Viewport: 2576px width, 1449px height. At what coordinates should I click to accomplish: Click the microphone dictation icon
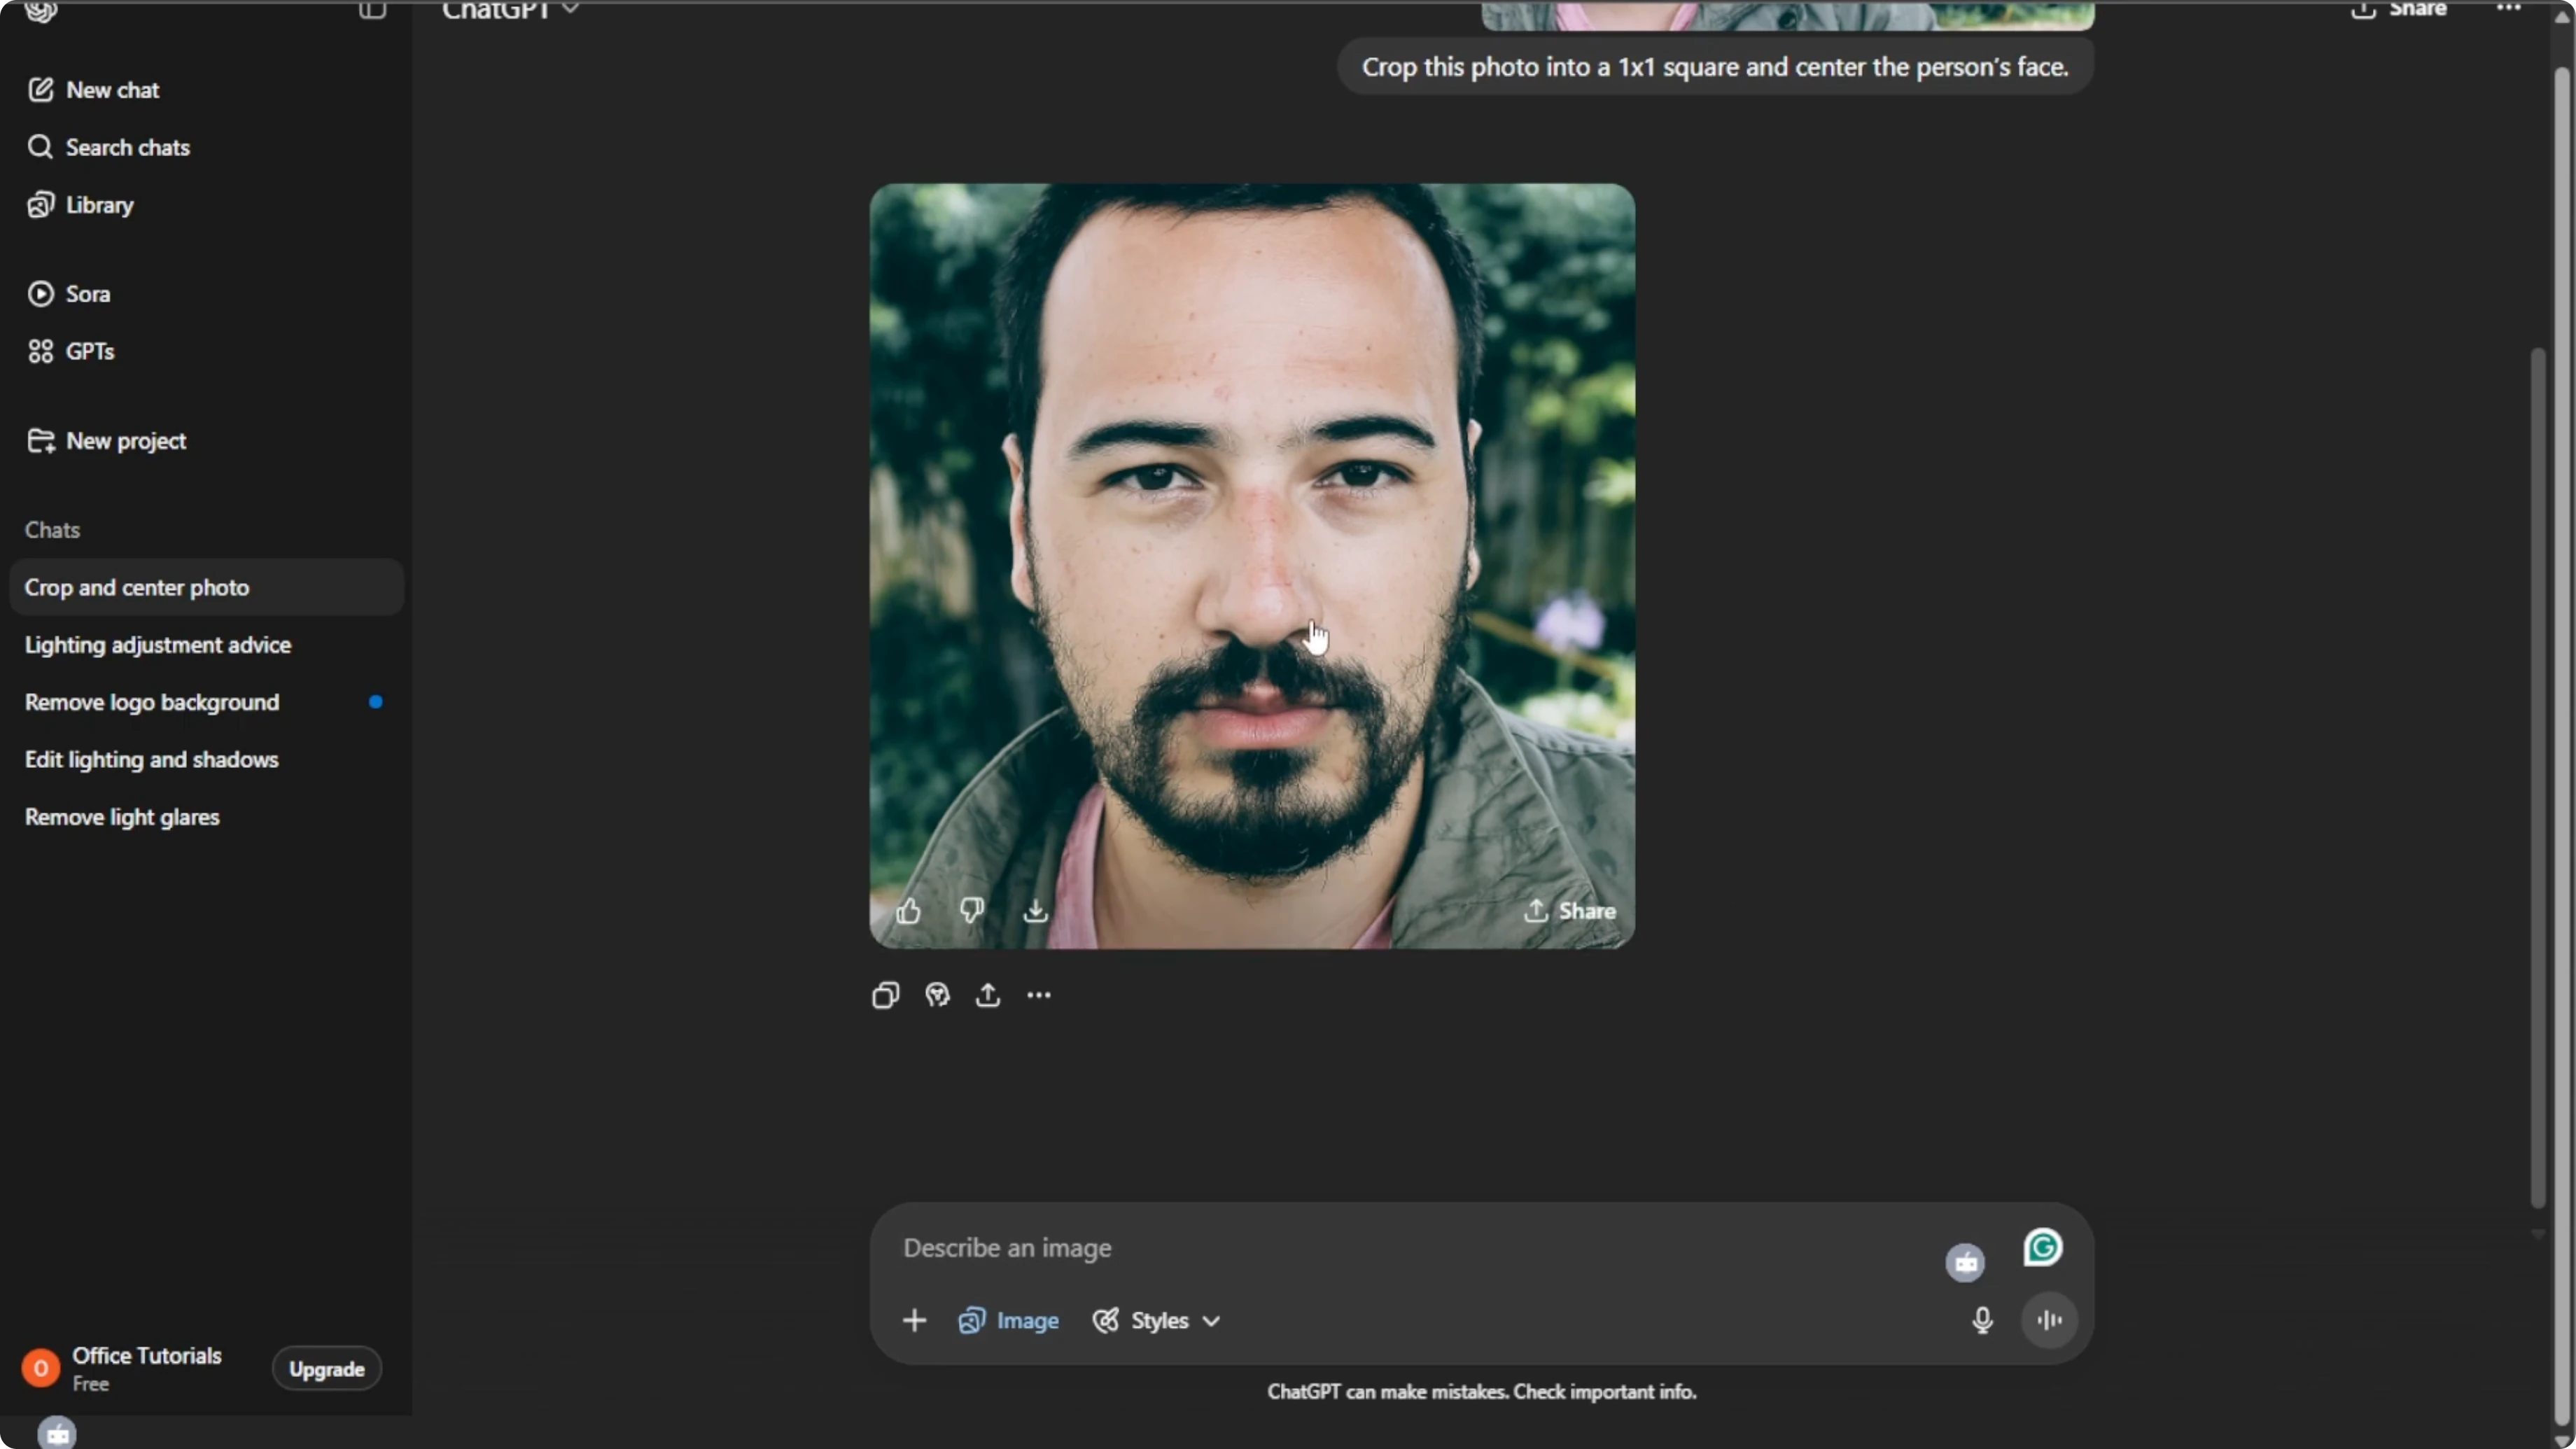(1982, 1321)
